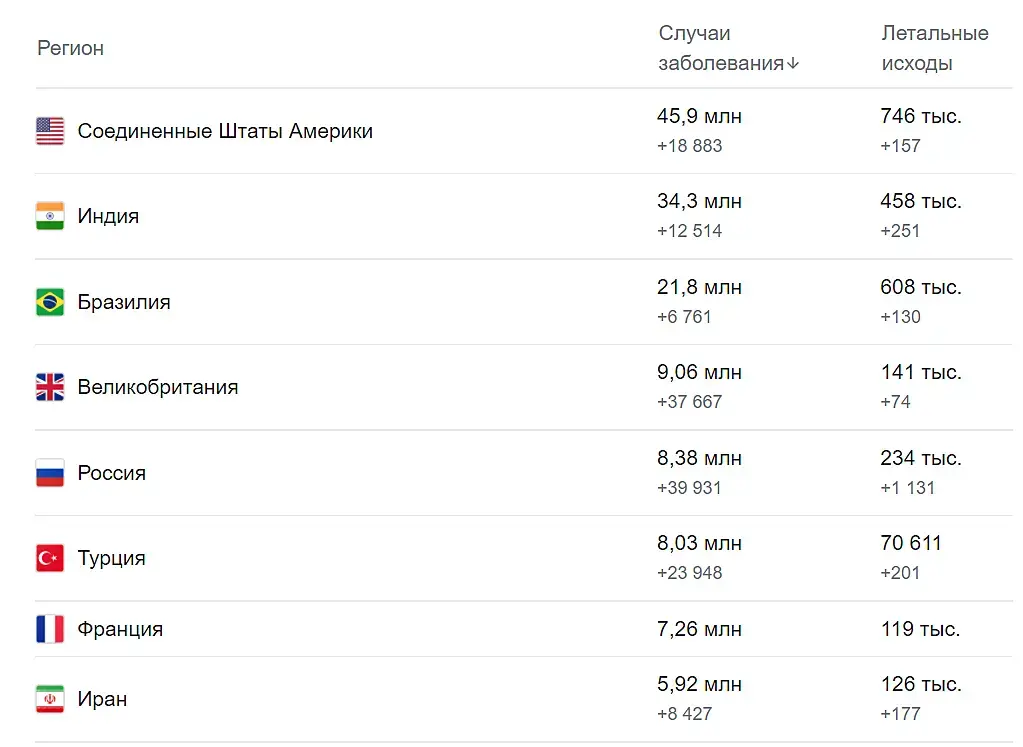
Task: Click France's 7,26 млн cases value
Action: click(x=699, y=629)
